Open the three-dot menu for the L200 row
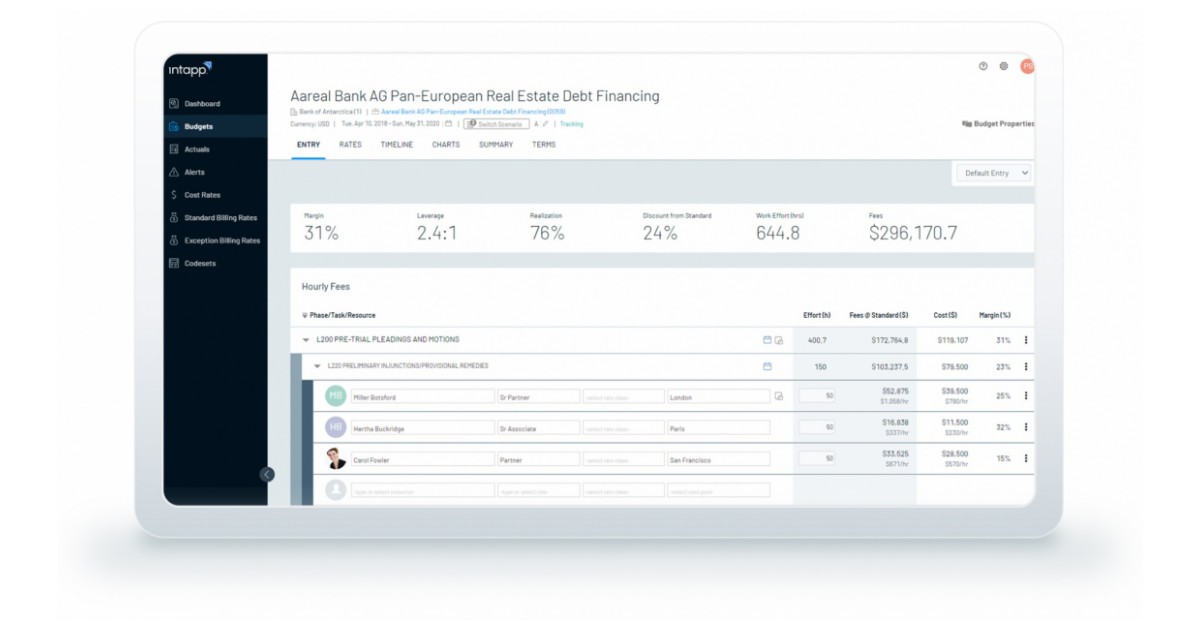This screenshot has width=1200, height=630. 1026,340
